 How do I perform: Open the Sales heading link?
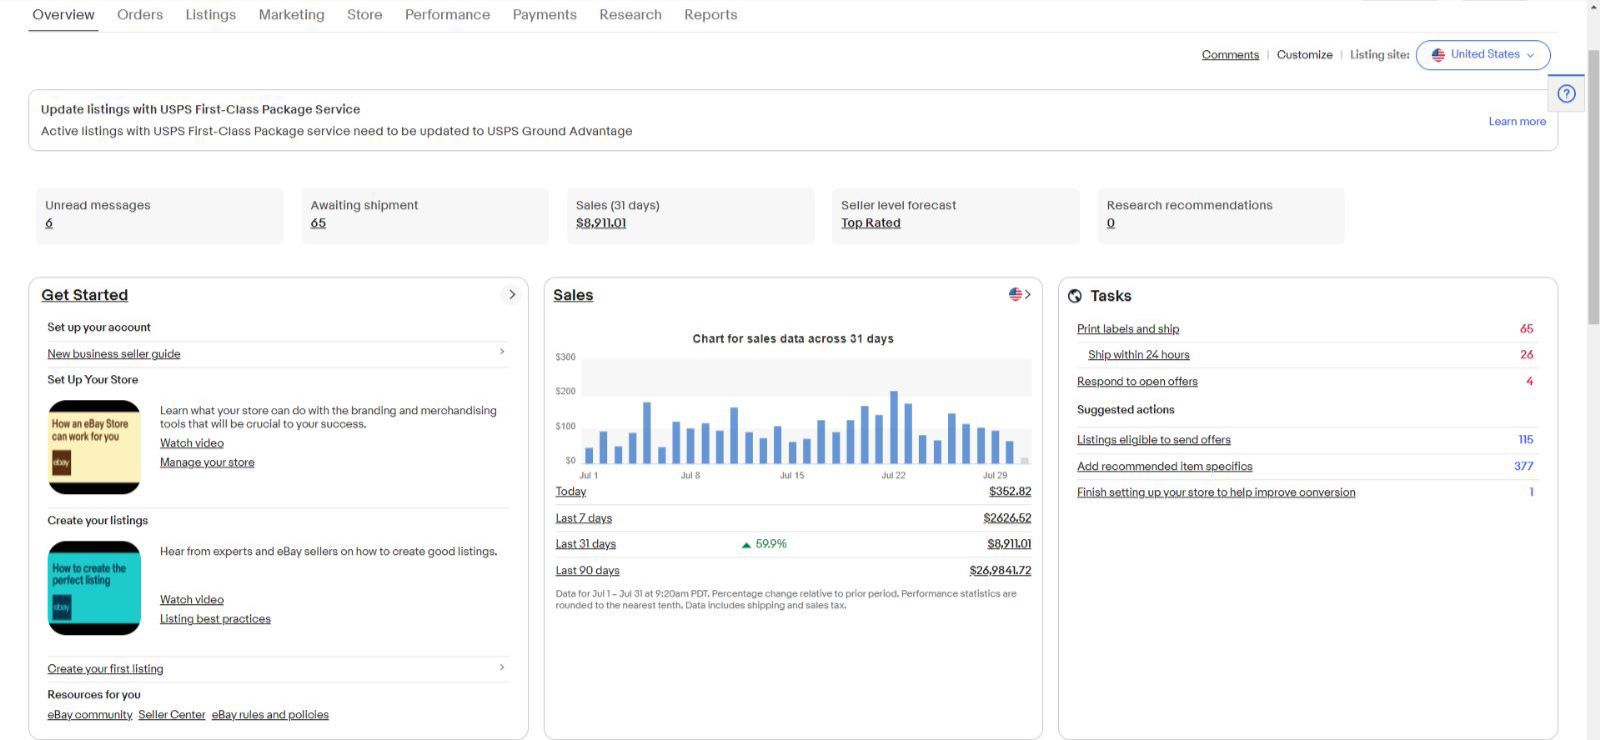point(573,295)
